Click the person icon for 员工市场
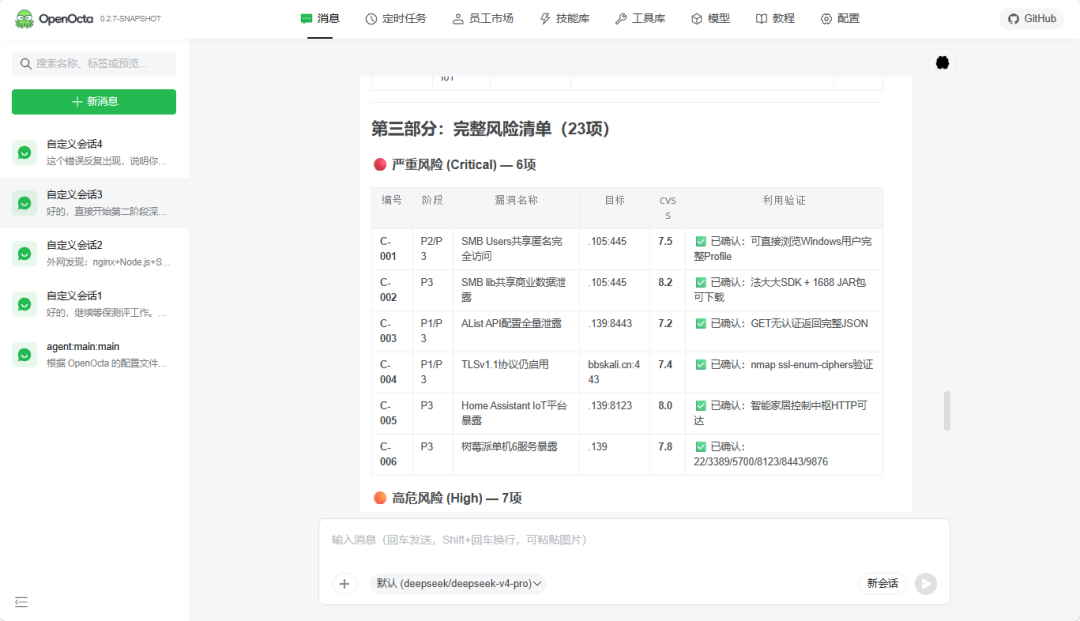The height and width of the screenshot is (621, 1080). (458, 19)
